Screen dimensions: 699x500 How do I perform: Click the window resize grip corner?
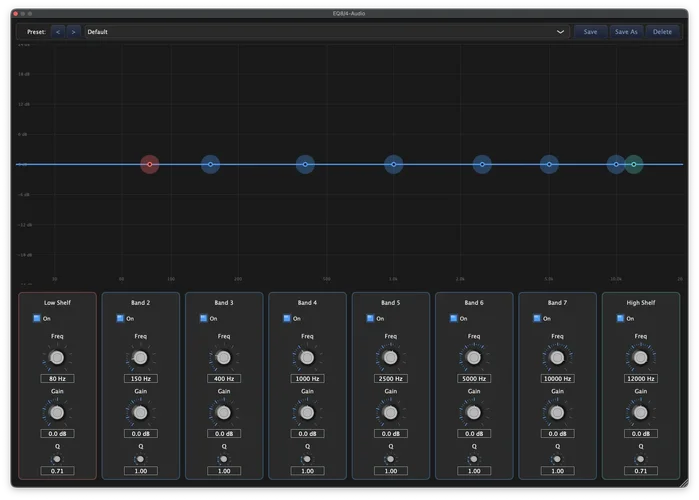pos(684,483)
